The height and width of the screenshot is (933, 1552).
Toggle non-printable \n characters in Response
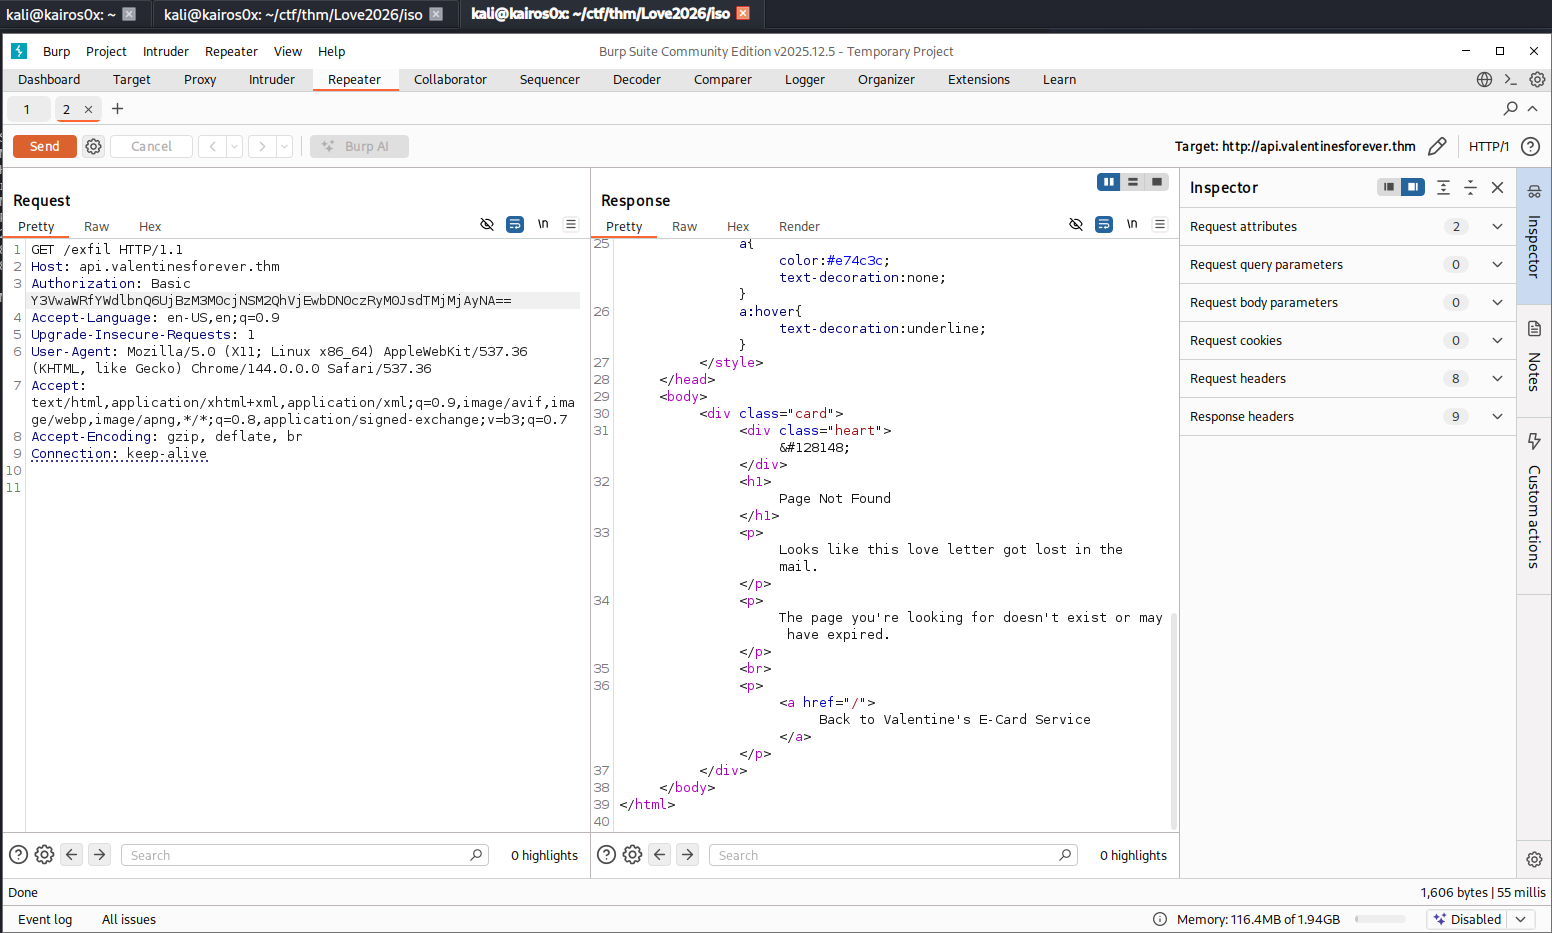coord(1132,224)
